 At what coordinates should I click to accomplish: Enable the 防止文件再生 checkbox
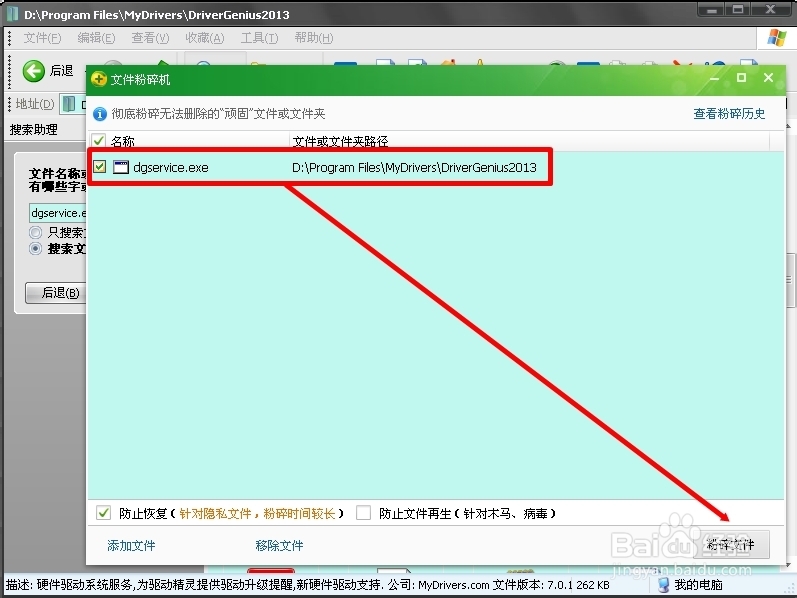pyautogui.click(x=363, y=513)
